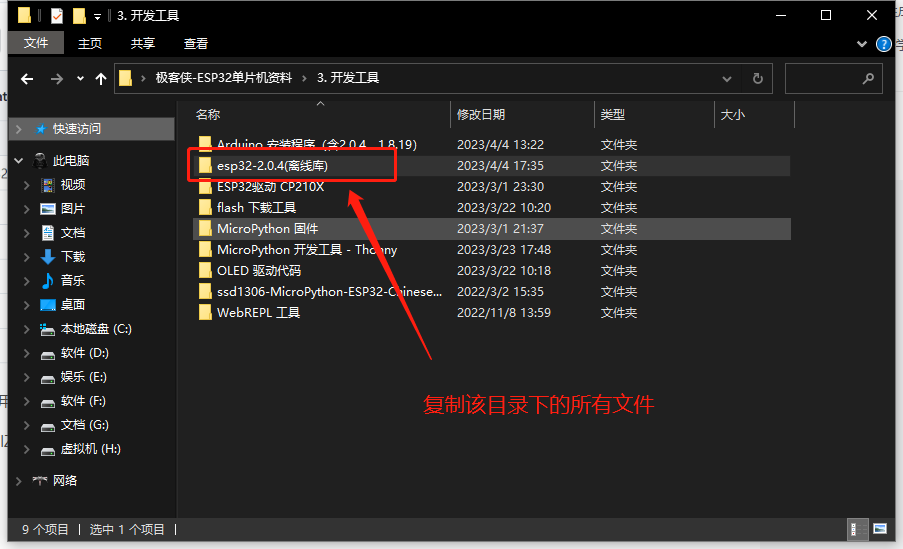
Task: Go up one folder level with the up arrow
Action: 100,78
